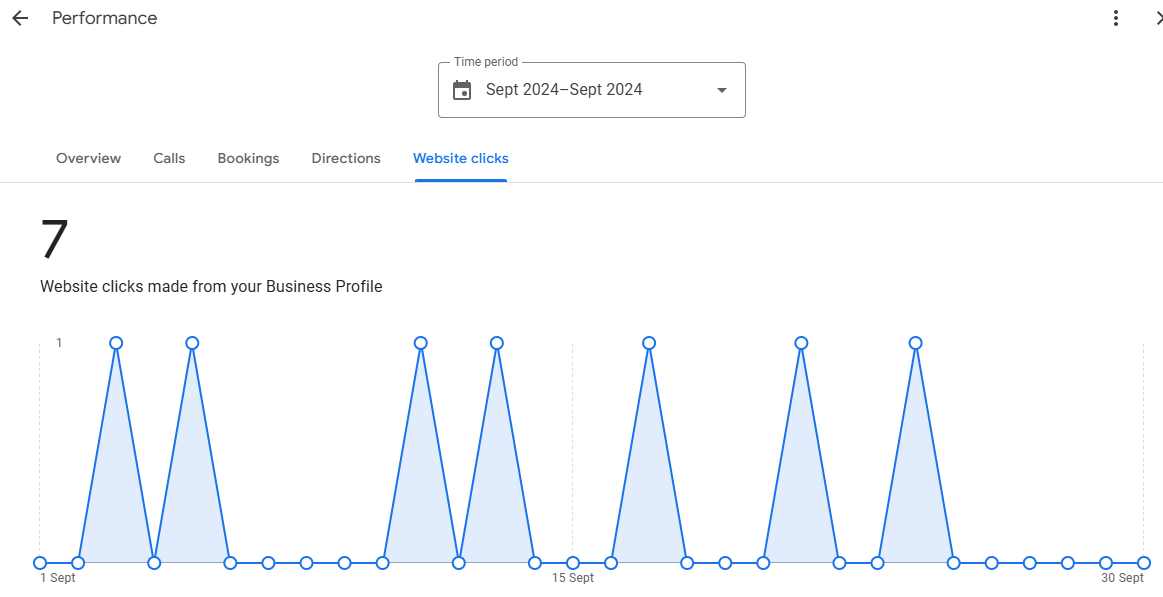Click the data point above the 1 Sept label
This screenshot has height=597, width=1163.
point(40,563)
